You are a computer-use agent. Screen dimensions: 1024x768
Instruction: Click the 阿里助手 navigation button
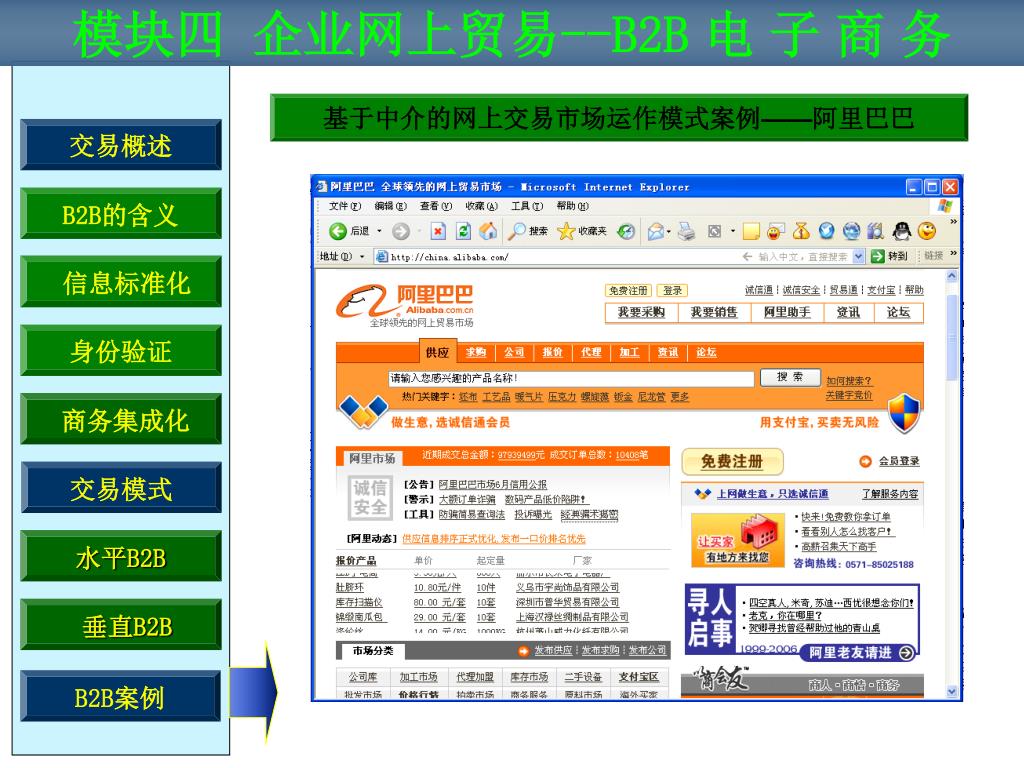(788, 312)
